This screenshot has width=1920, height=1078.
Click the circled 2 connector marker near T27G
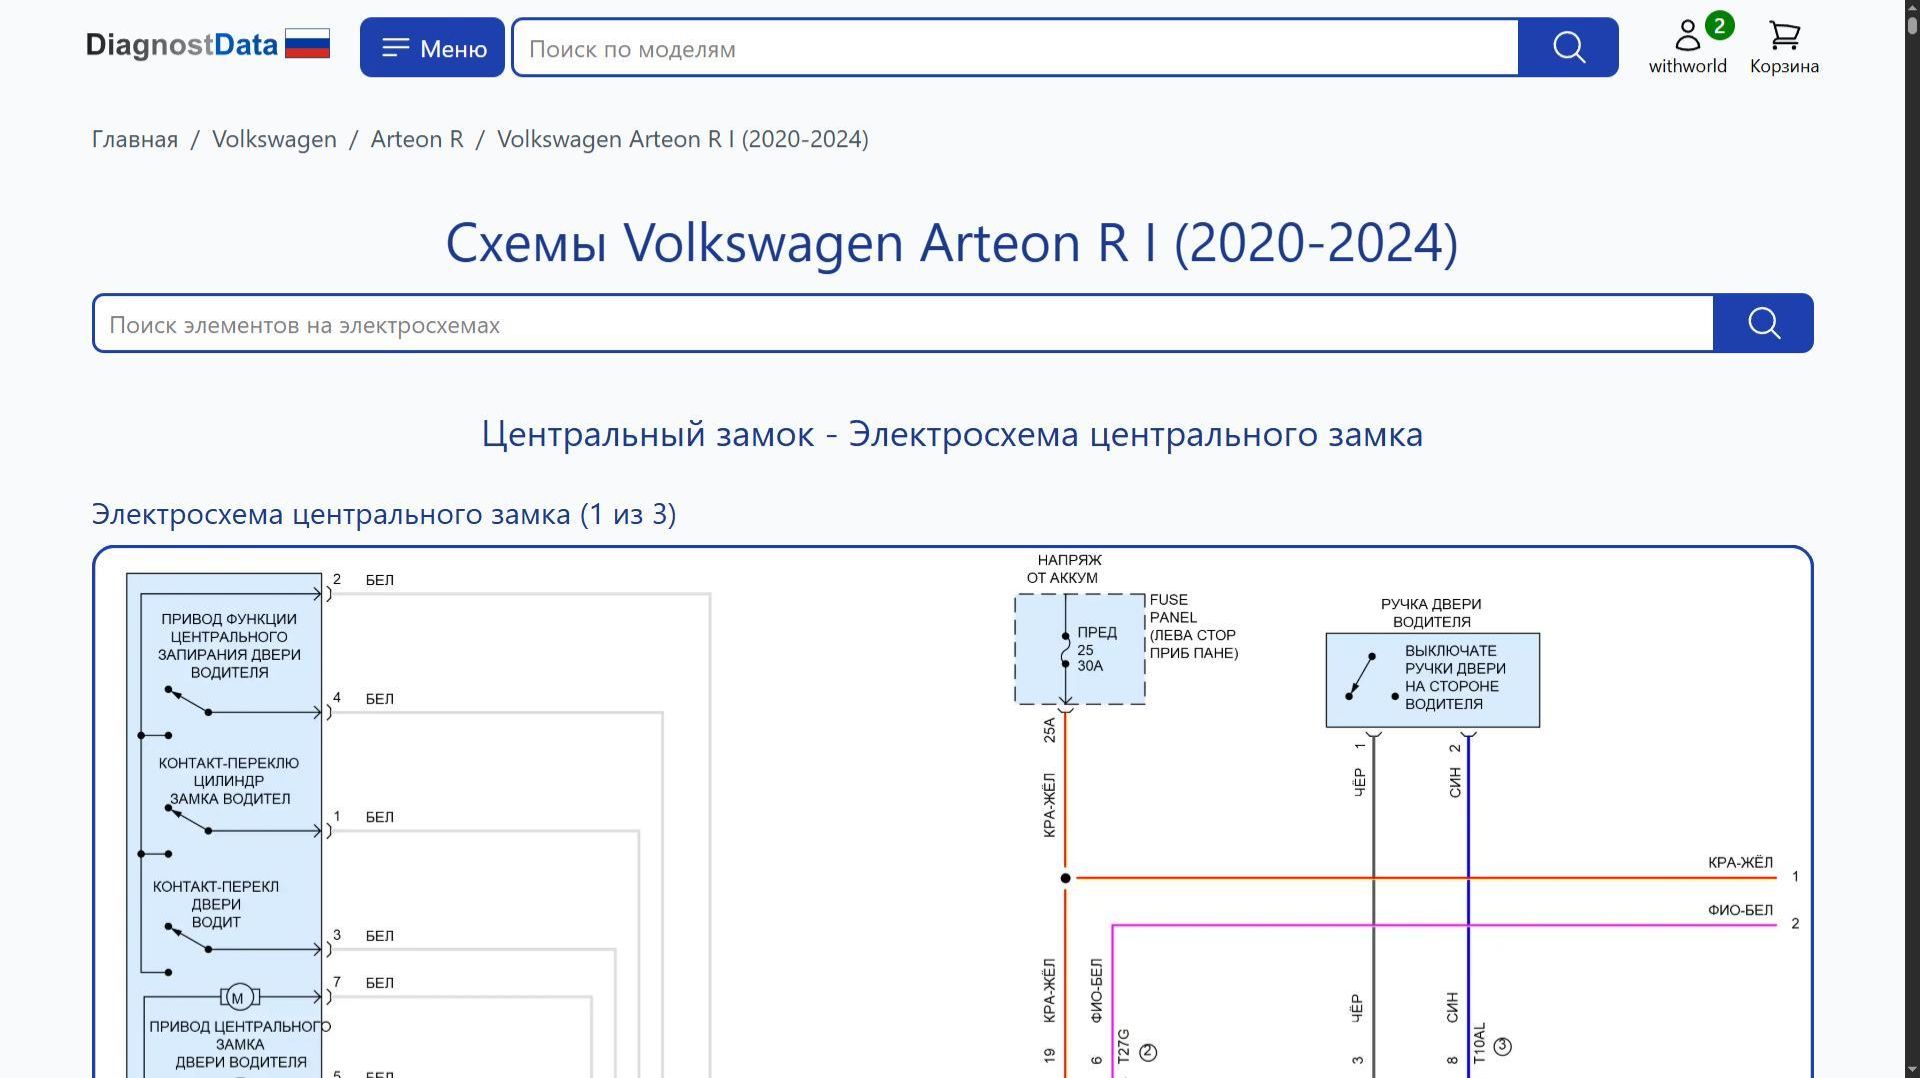(x=1148, y=1052)
